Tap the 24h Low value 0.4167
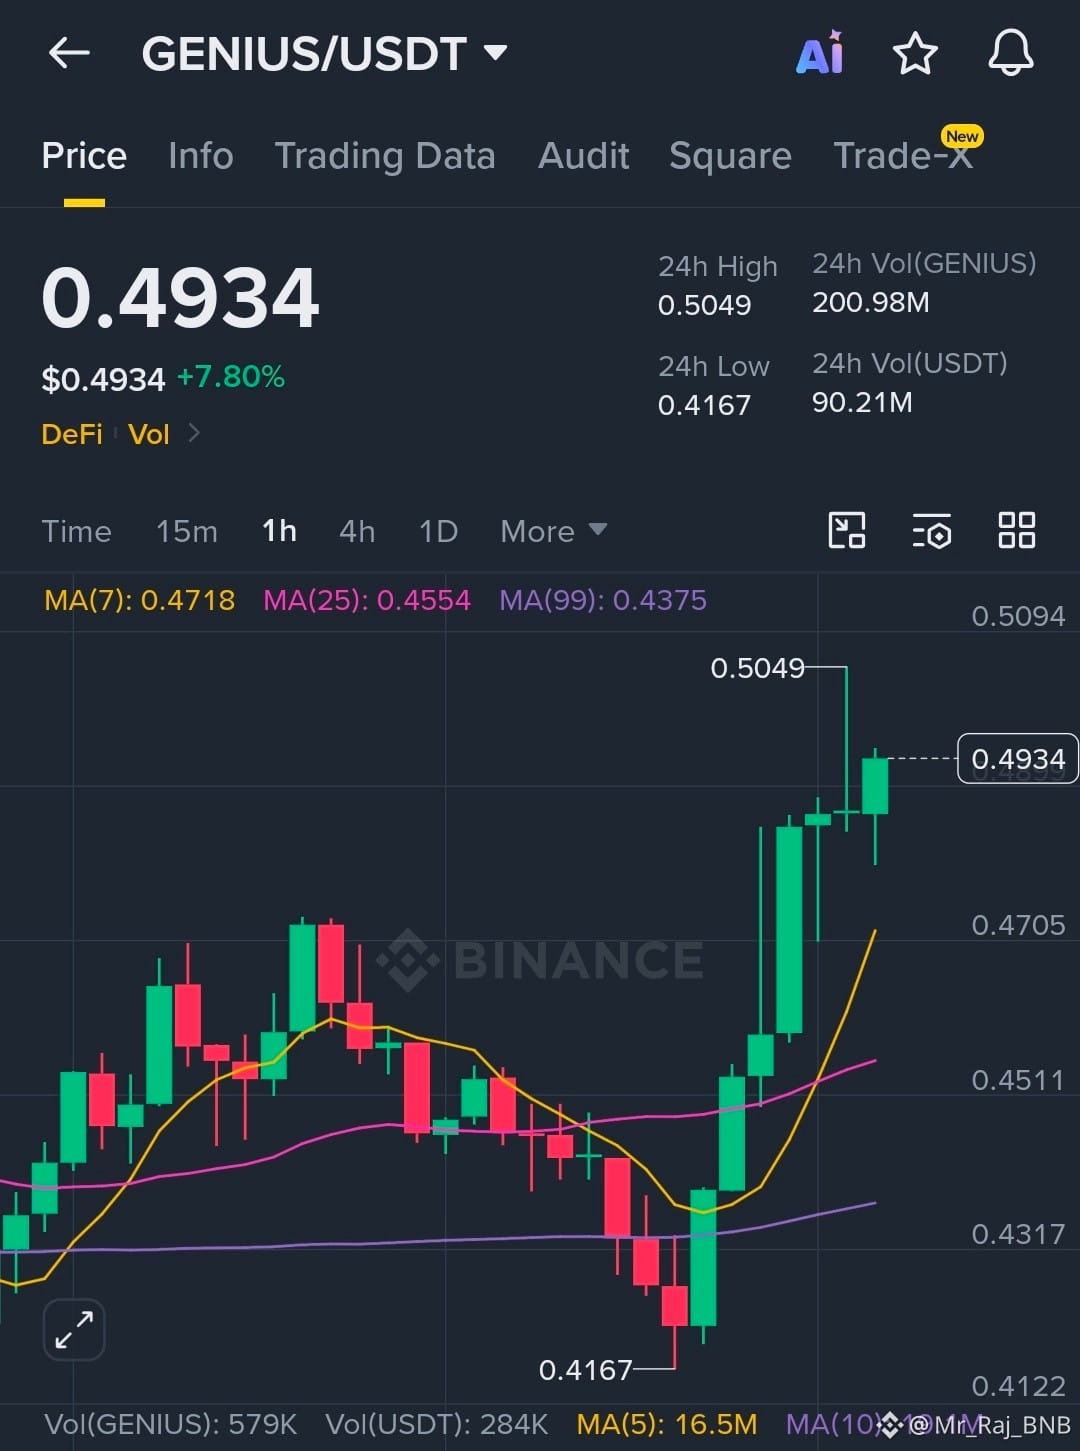Image resolution: width=1080 pixels, height=1451 pixels. point(704,405)
